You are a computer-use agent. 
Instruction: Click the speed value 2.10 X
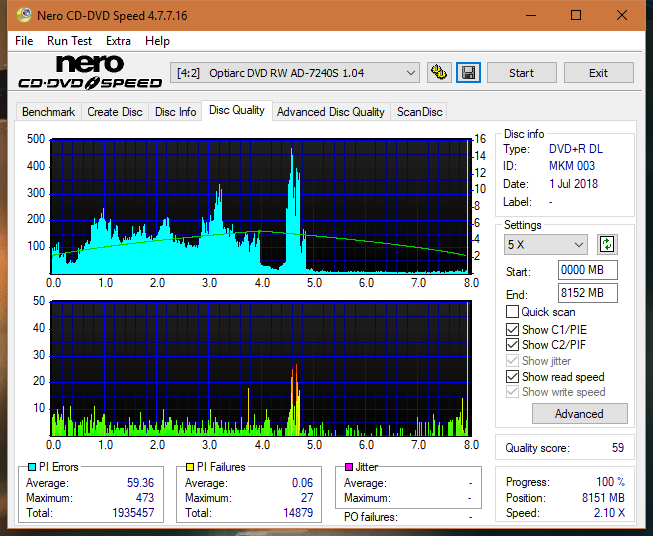tap(609, 513)
